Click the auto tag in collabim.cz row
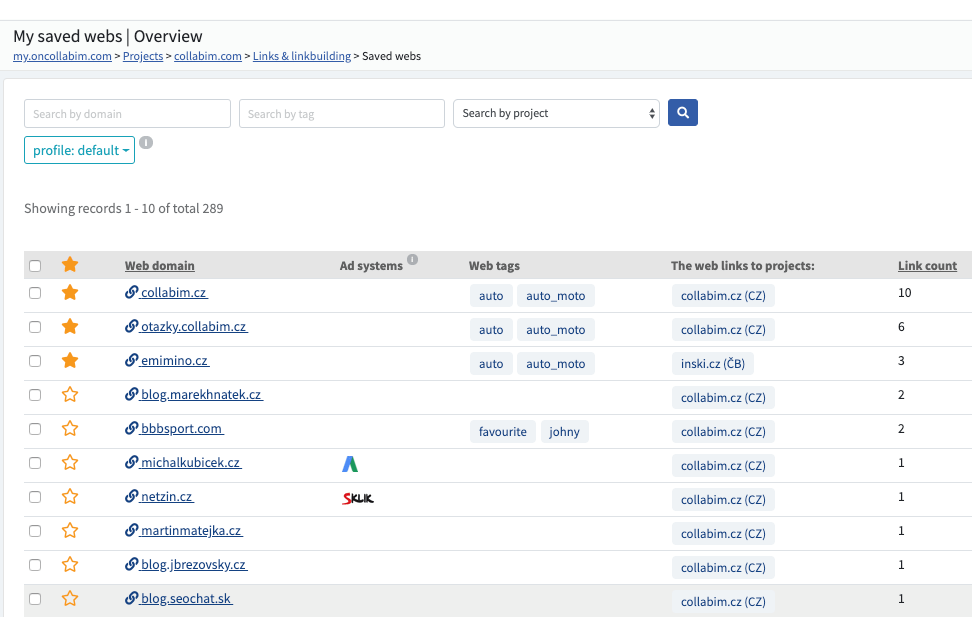The image size is (972, 617). [x=491, y=296]
